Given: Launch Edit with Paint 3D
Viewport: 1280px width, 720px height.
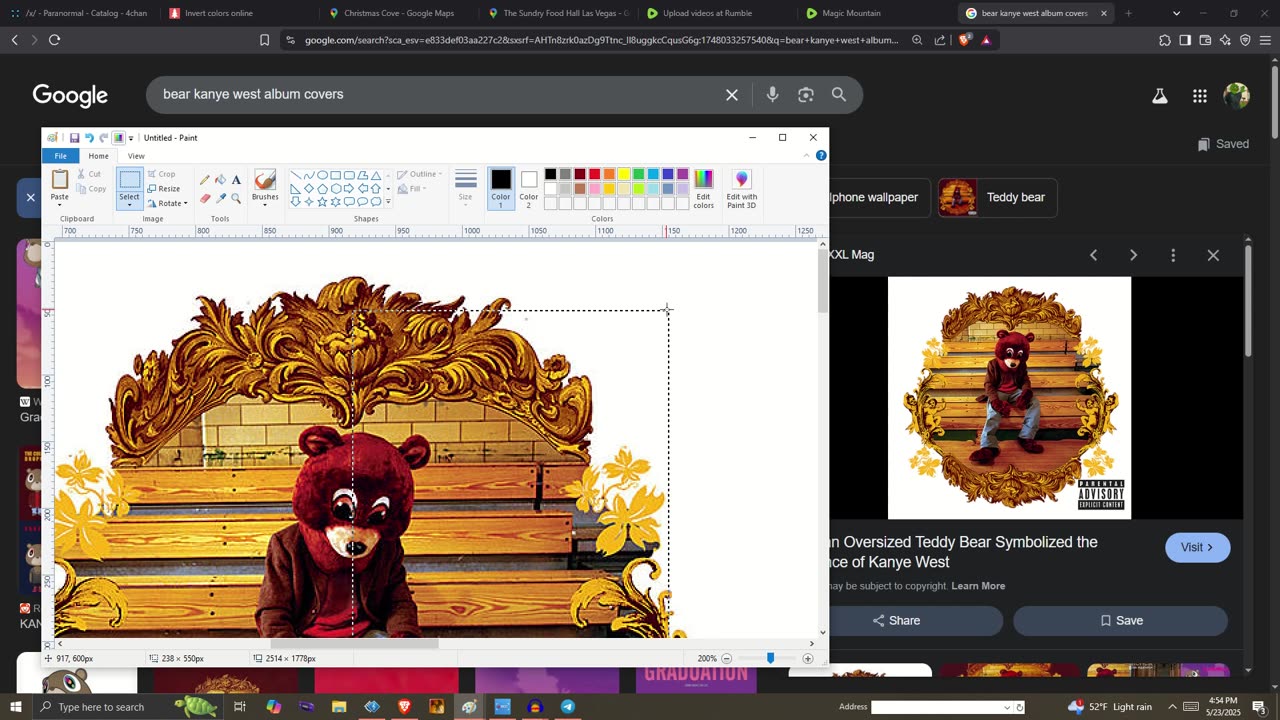Looking at the screenshot, I should point(742,189).
